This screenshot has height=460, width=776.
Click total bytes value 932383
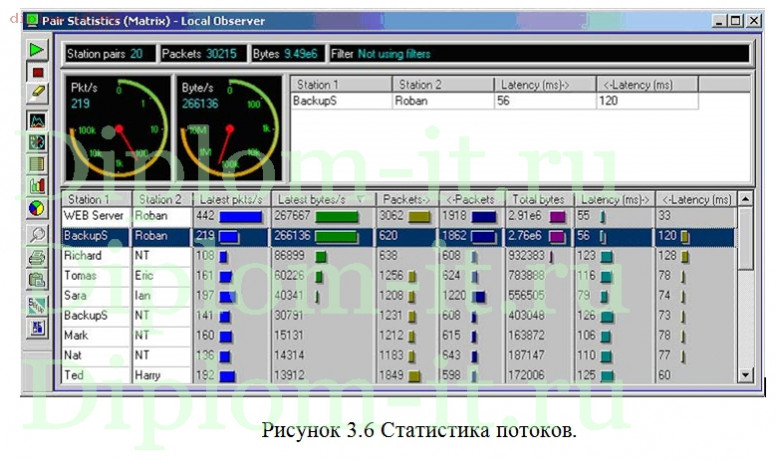coord(526,256)
